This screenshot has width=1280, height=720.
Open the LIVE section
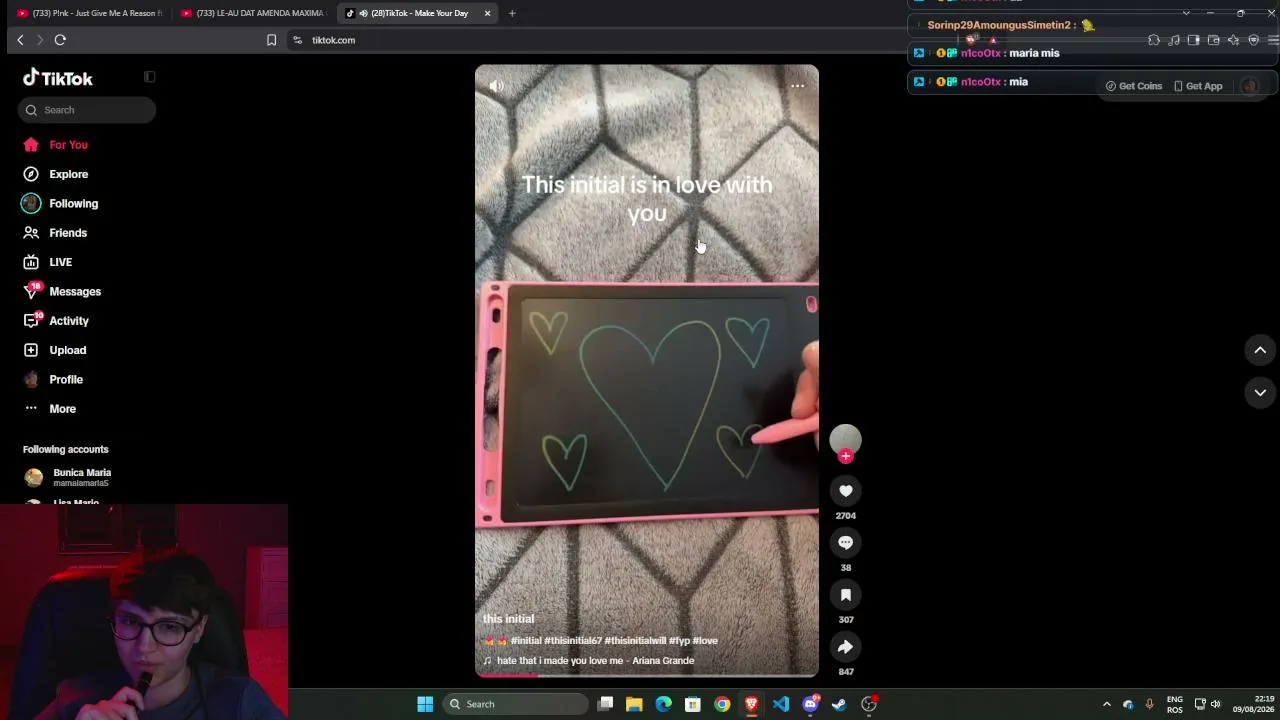click(48, 262)
